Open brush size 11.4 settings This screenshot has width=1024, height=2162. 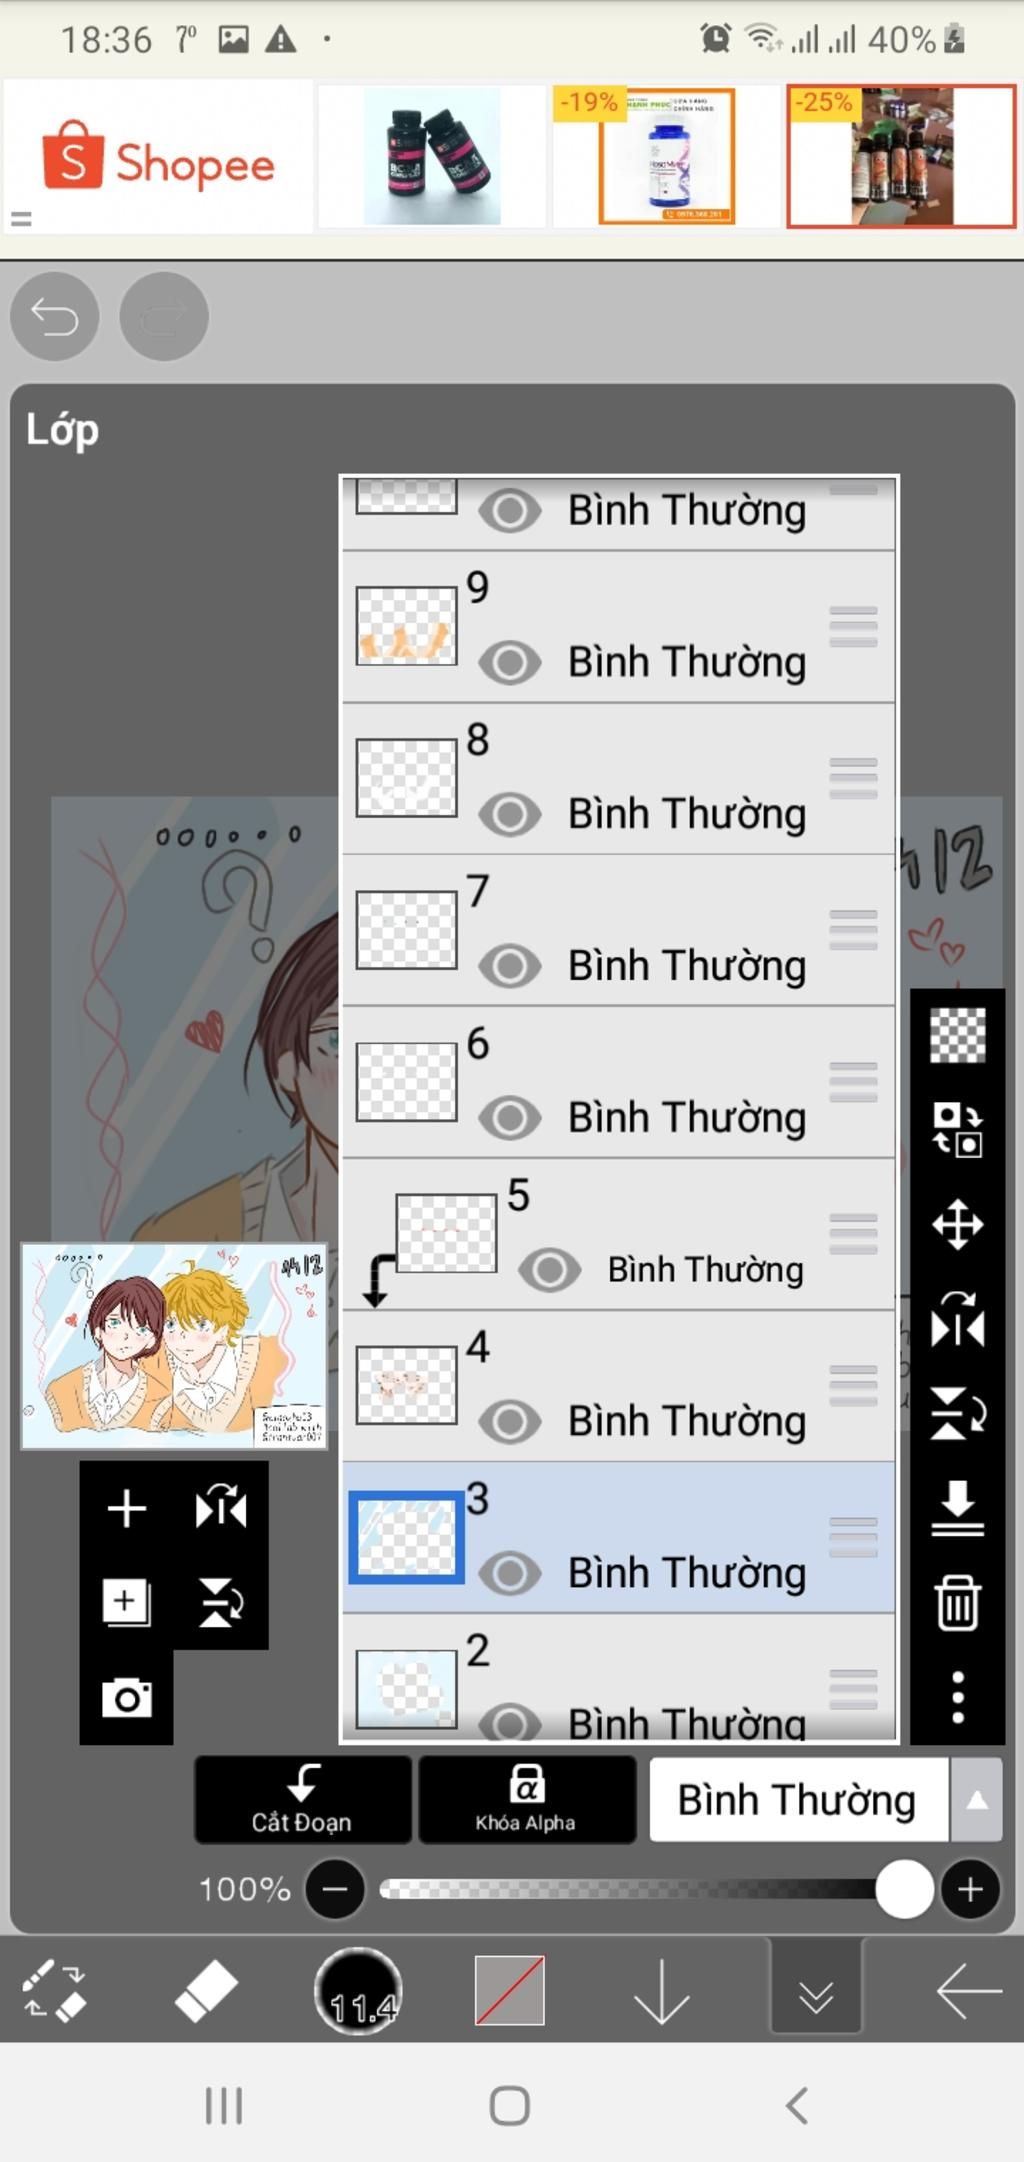[x=359, y=1990]
